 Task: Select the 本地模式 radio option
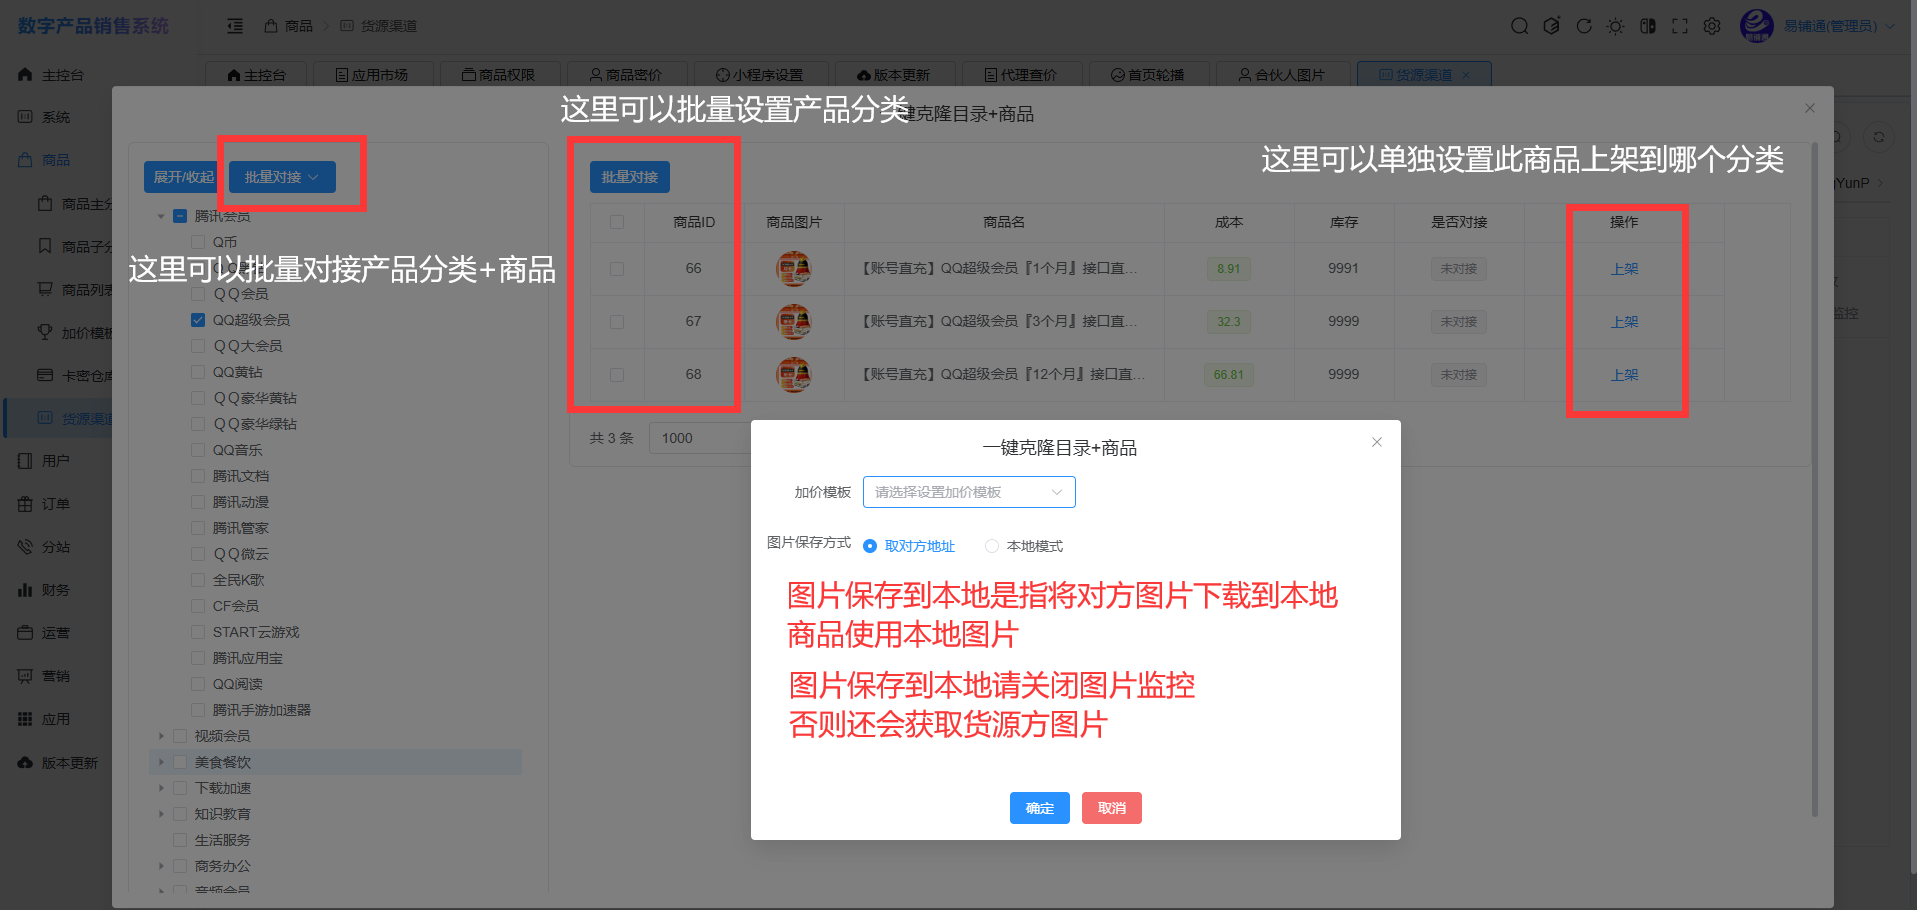992,546
